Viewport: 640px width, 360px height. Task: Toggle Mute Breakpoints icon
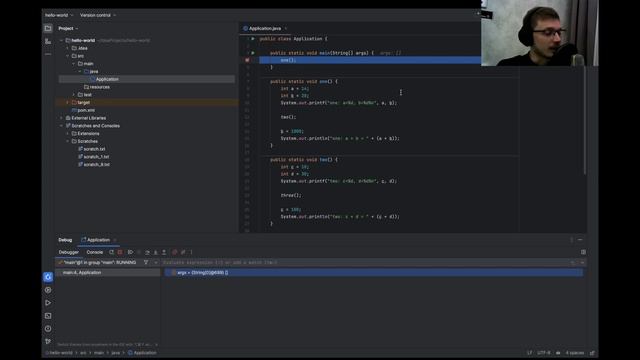tap(183, 252)
